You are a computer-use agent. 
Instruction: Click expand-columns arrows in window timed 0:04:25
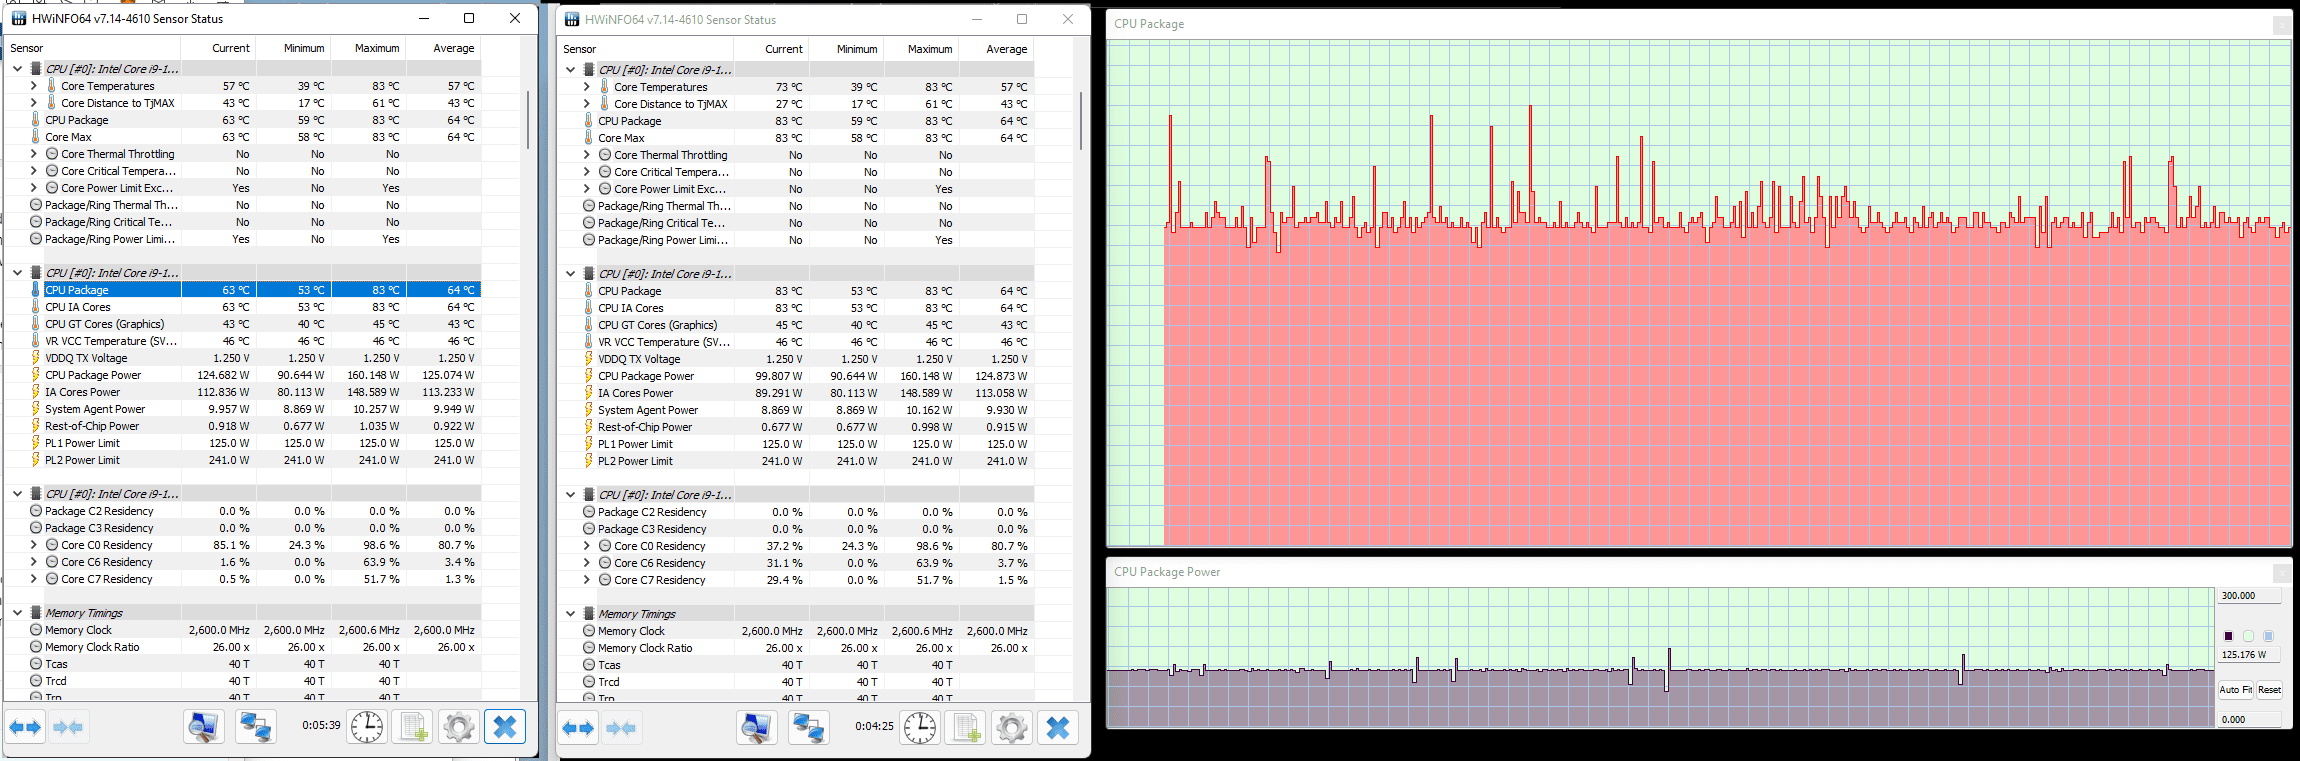click(x=578, y=728)
